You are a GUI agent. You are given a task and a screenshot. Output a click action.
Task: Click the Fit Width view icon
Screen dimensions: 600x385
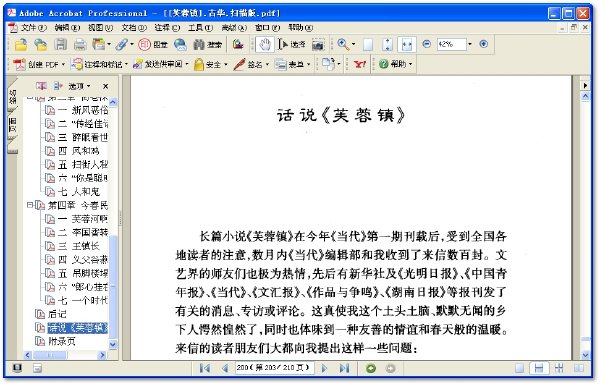coord(407,45)
